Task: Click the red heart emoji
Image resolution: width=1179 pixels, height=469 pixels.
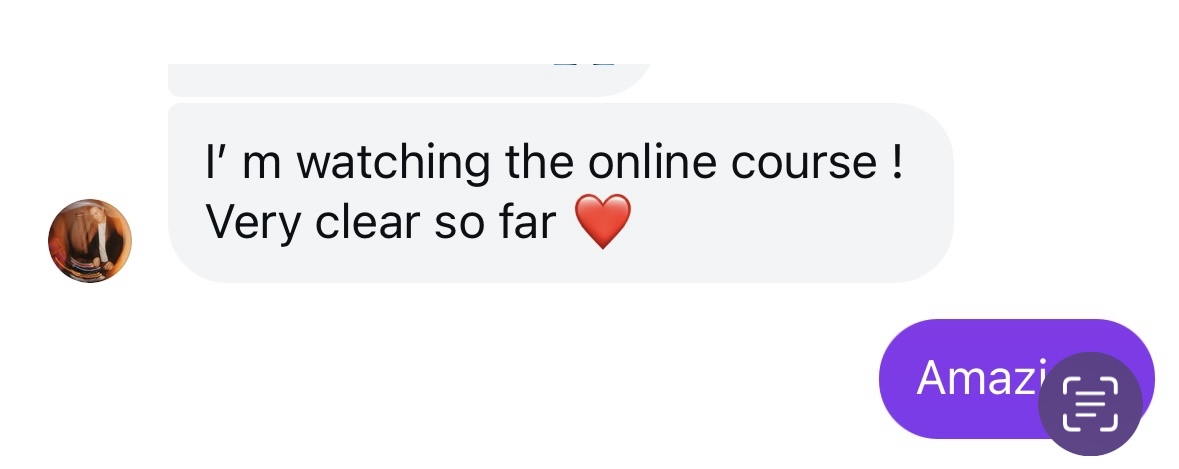Action: coord(603,221)
